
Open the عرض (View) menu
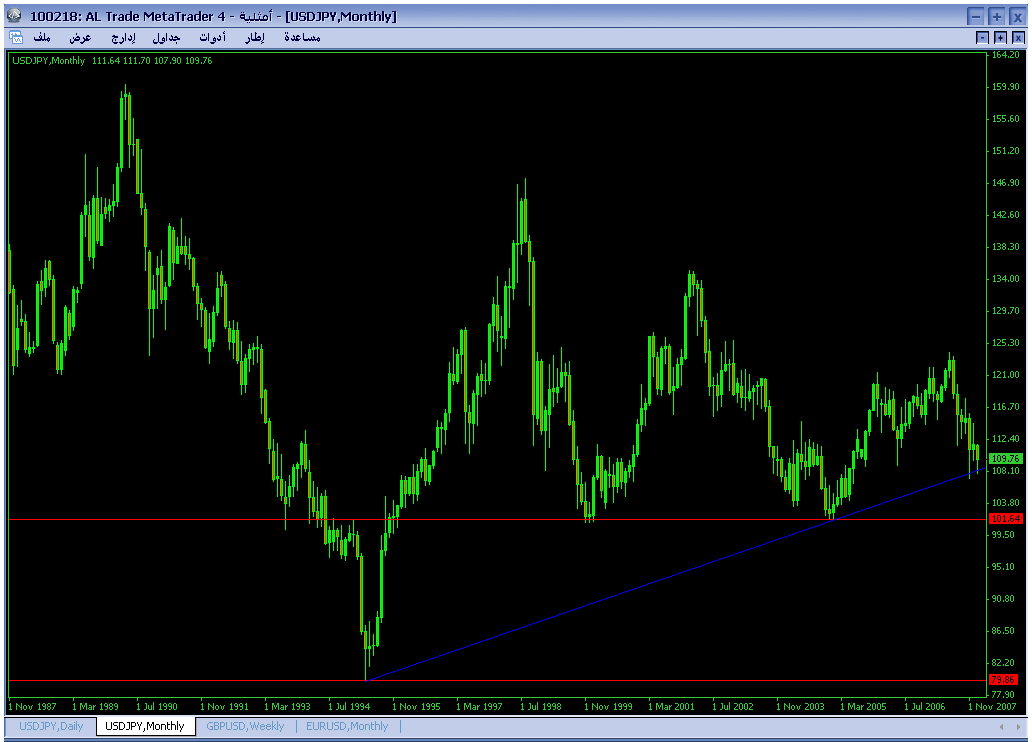[80, 37]
